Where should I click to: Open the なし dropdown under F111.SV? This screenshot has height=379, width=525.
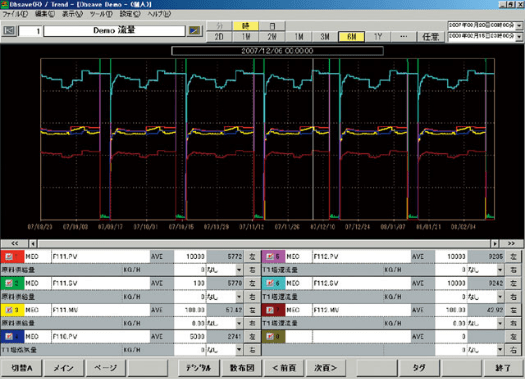[x=239, y=297]
